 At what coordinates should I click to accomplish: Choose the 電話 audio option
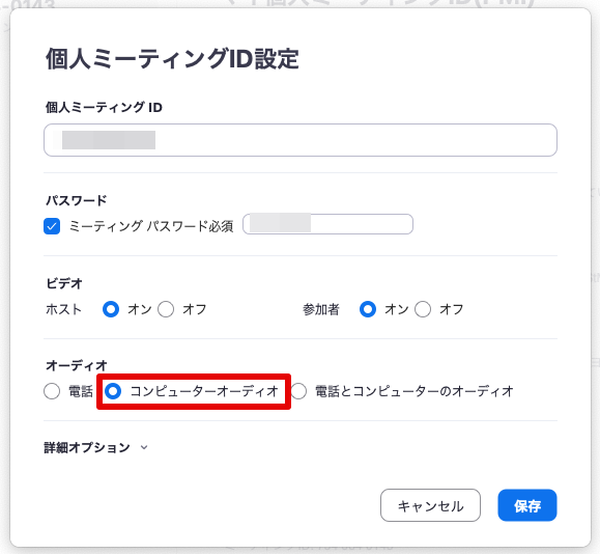[x=53, y=392]
